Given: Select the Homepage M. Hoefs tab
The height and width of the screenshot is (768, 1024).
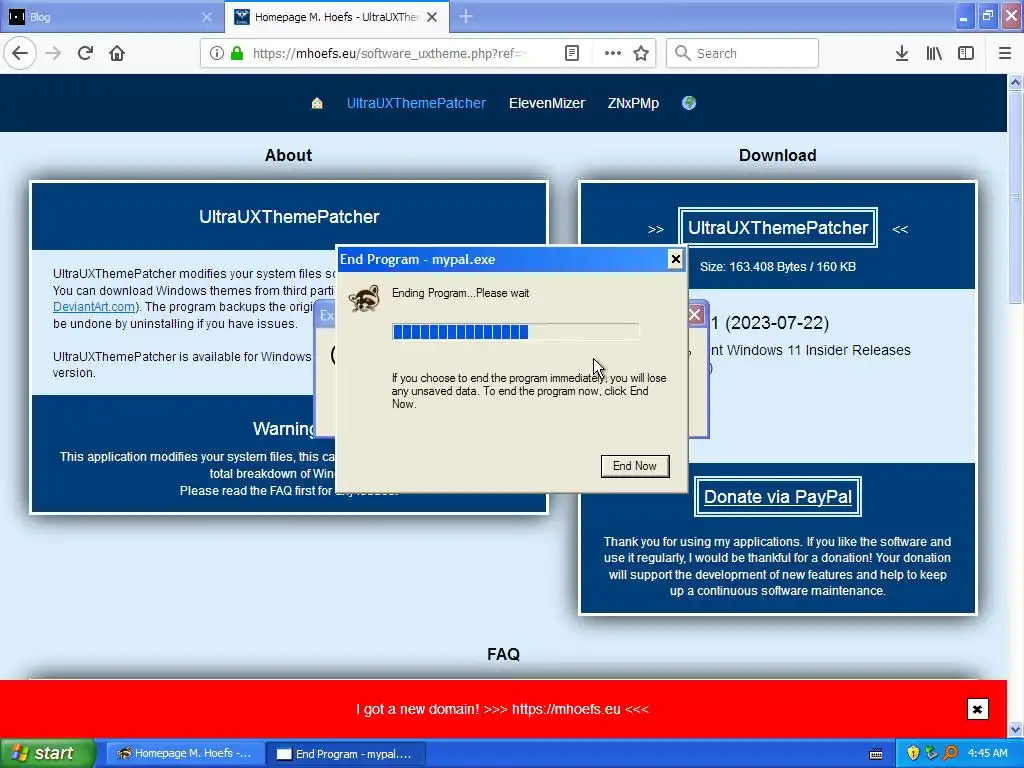Looking at the screenshot, I should [x=336, y=17].
